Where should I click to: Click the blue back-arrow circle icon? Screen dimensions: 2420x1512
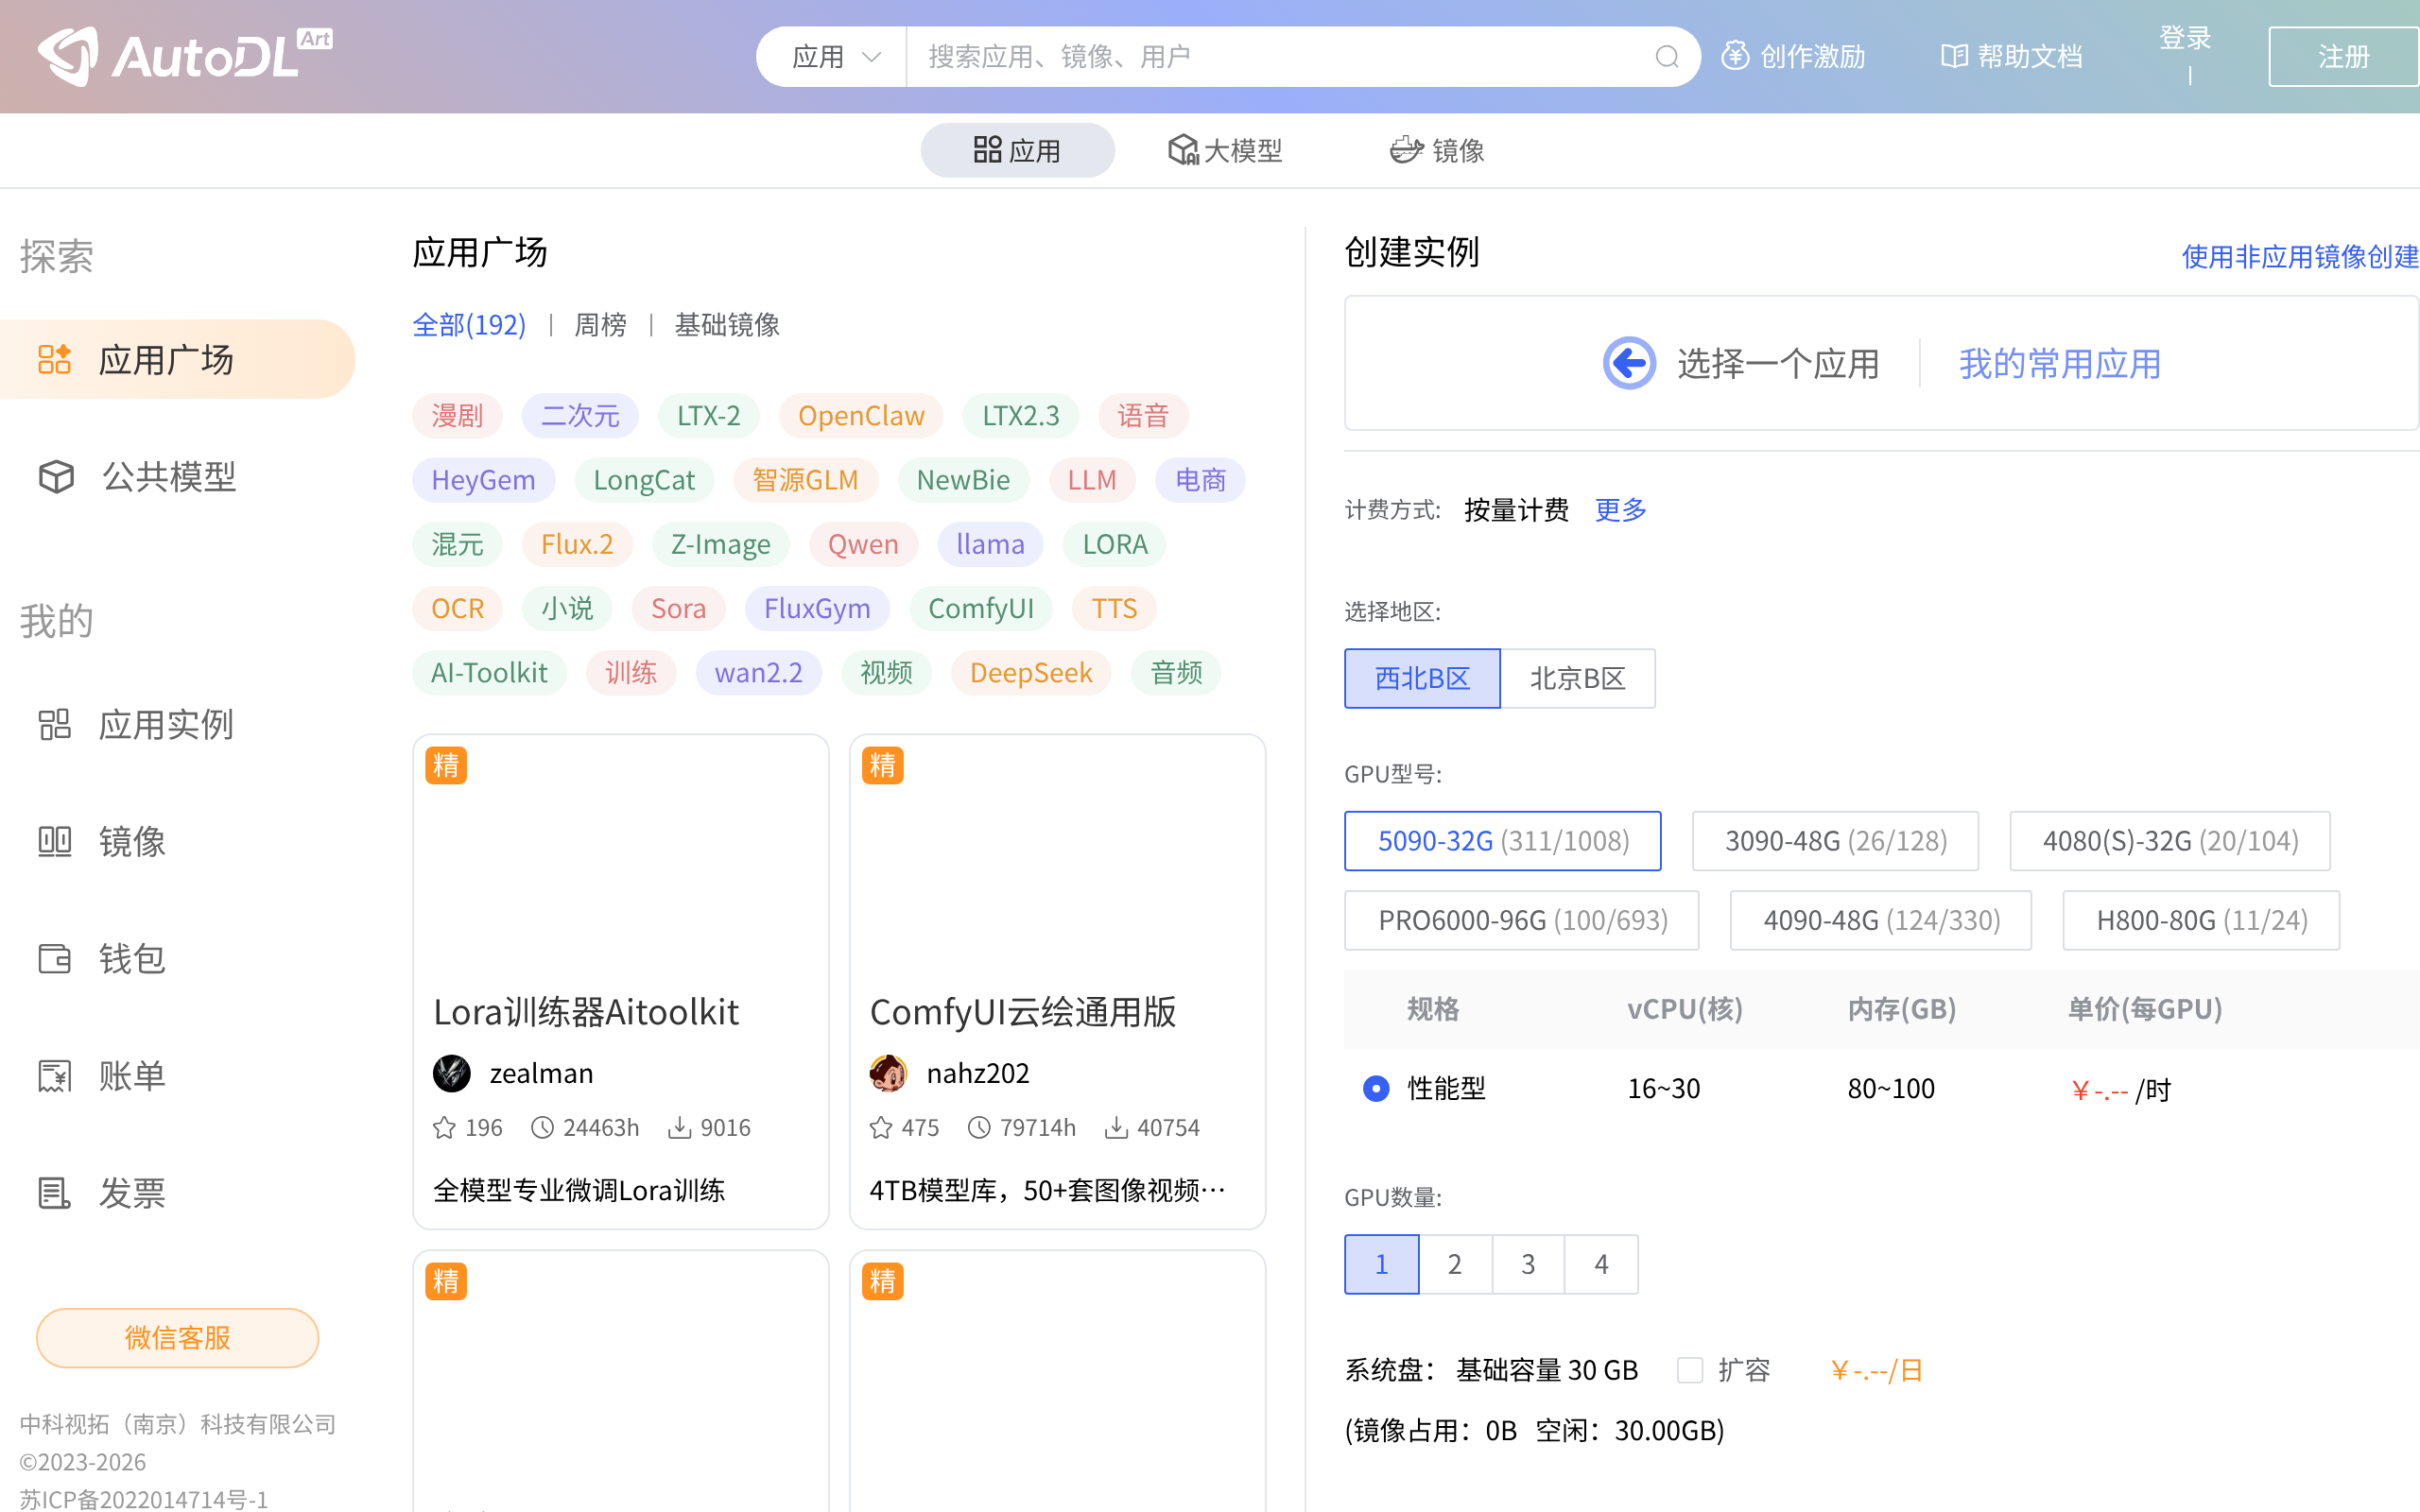tap(1629, 363)
